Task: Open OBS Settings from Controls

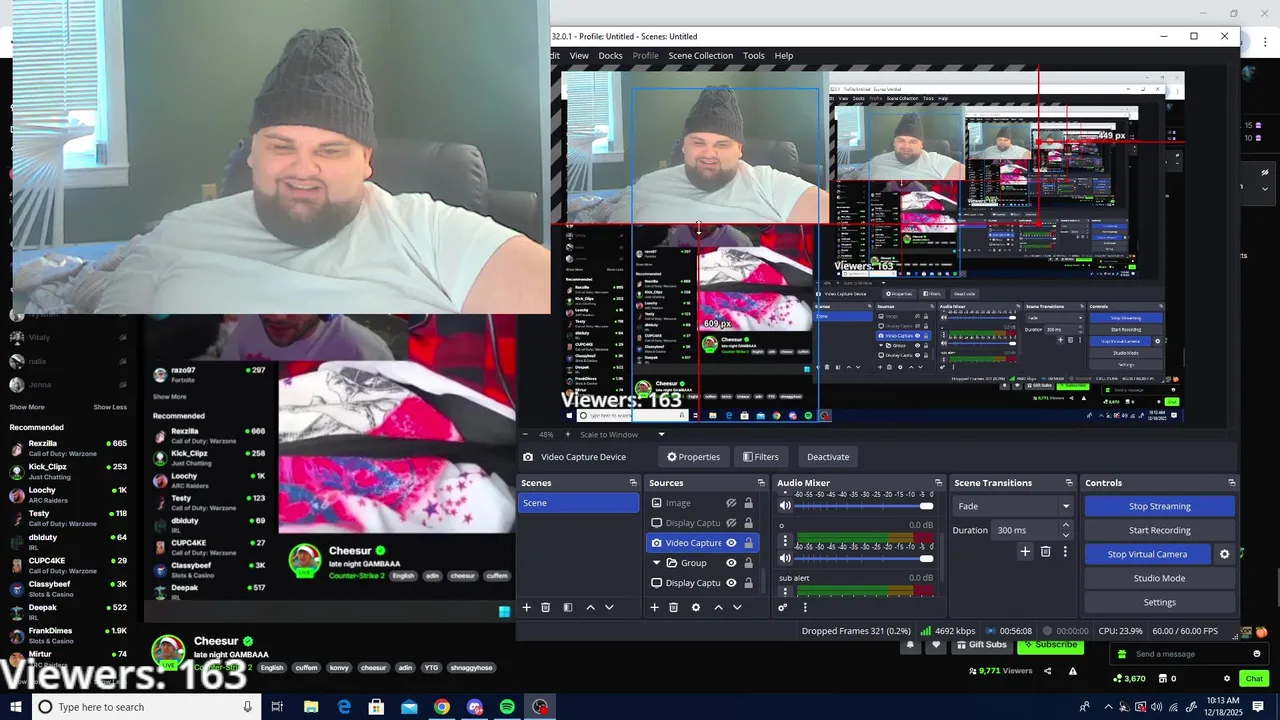Action: 1160,602
